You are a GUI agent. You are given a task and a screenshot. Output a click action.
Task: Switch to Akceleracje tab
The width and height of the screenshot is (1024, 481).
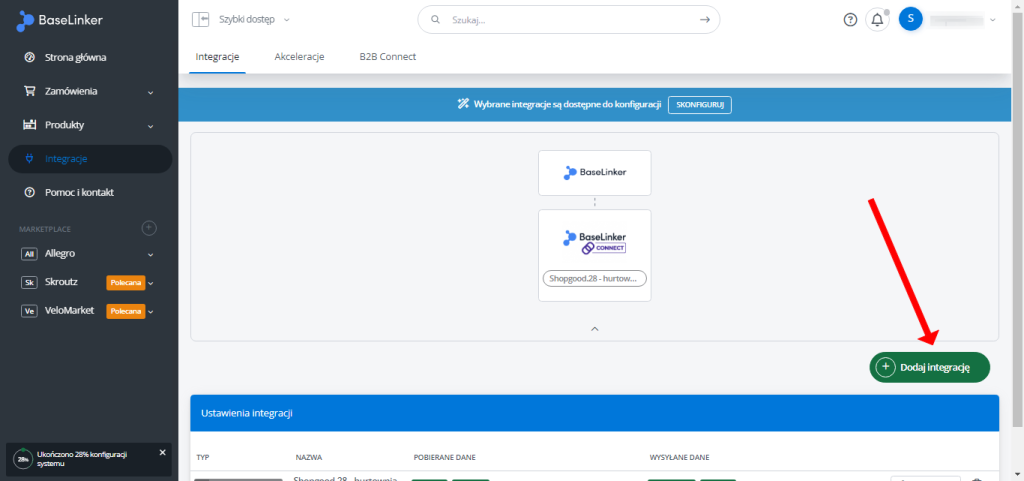point(299,57)
